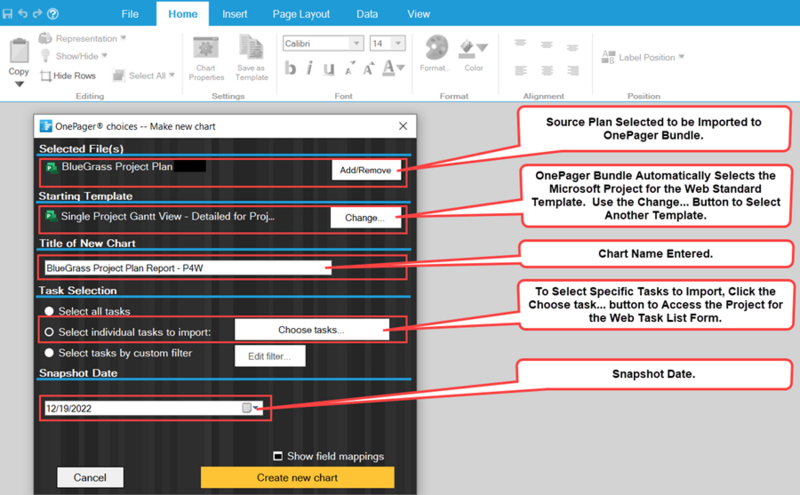Screen dimensions: 800x495
Task: Click the Select All icon
Action: tap(118, 76)
